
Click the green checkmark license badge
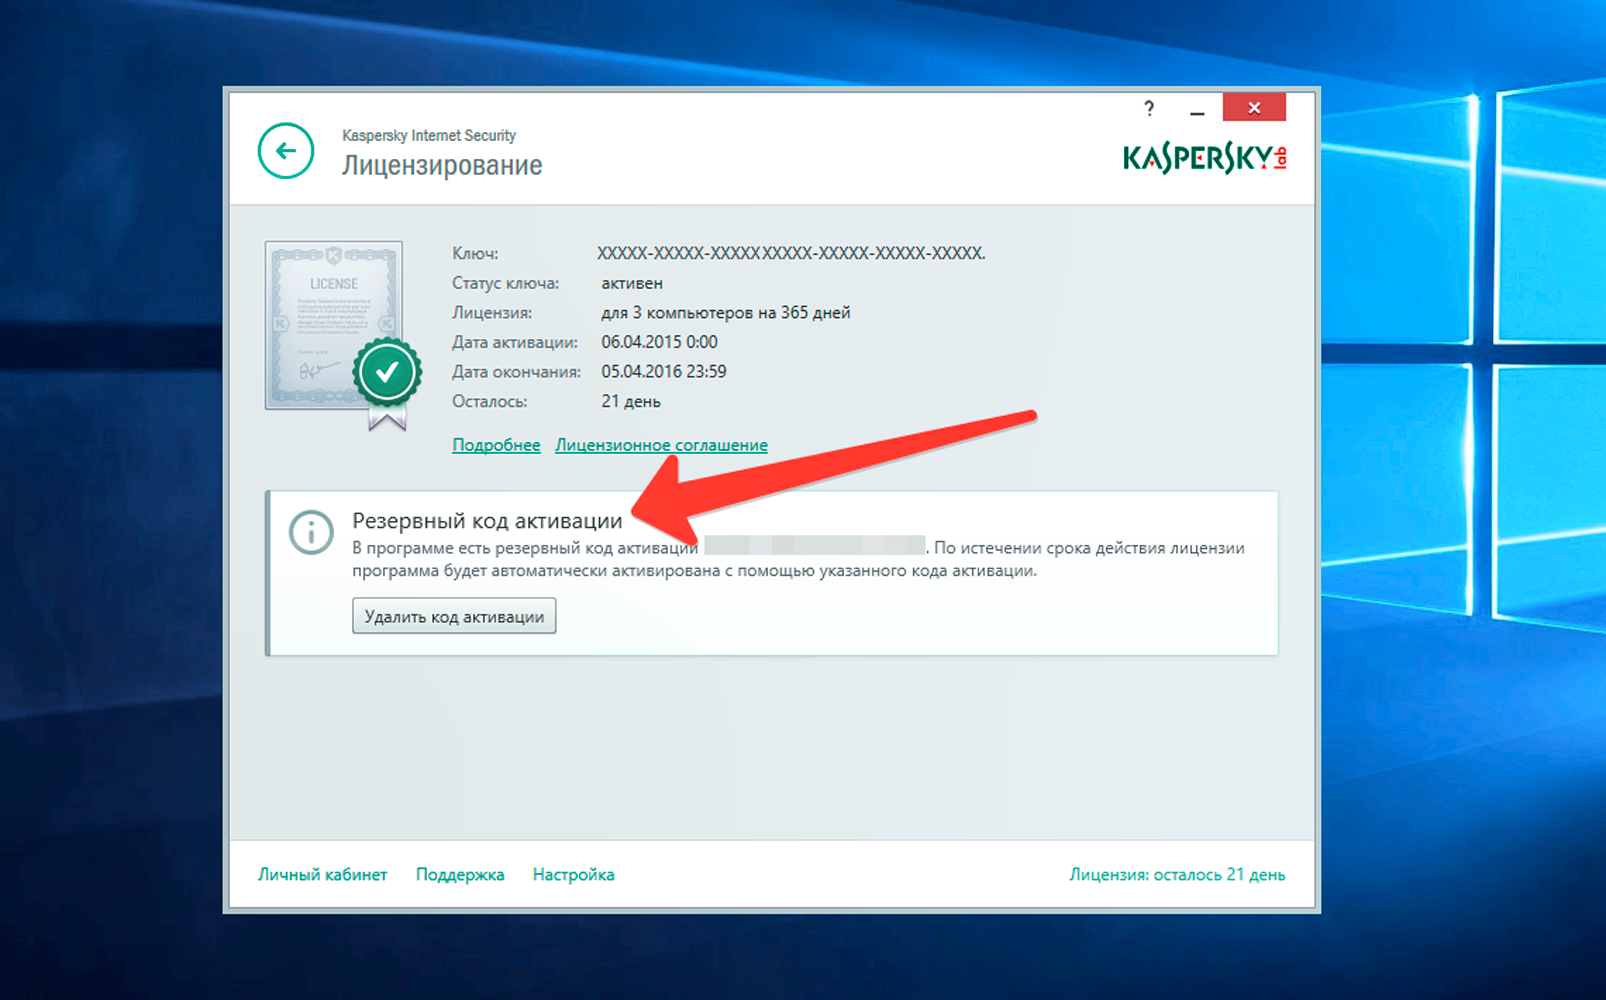(387, 373)
